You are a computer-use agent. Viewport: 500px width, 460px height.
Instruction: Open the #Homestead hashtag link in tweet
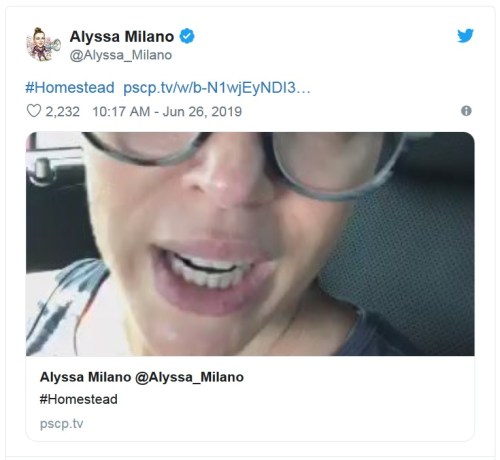tap(70, 88)
